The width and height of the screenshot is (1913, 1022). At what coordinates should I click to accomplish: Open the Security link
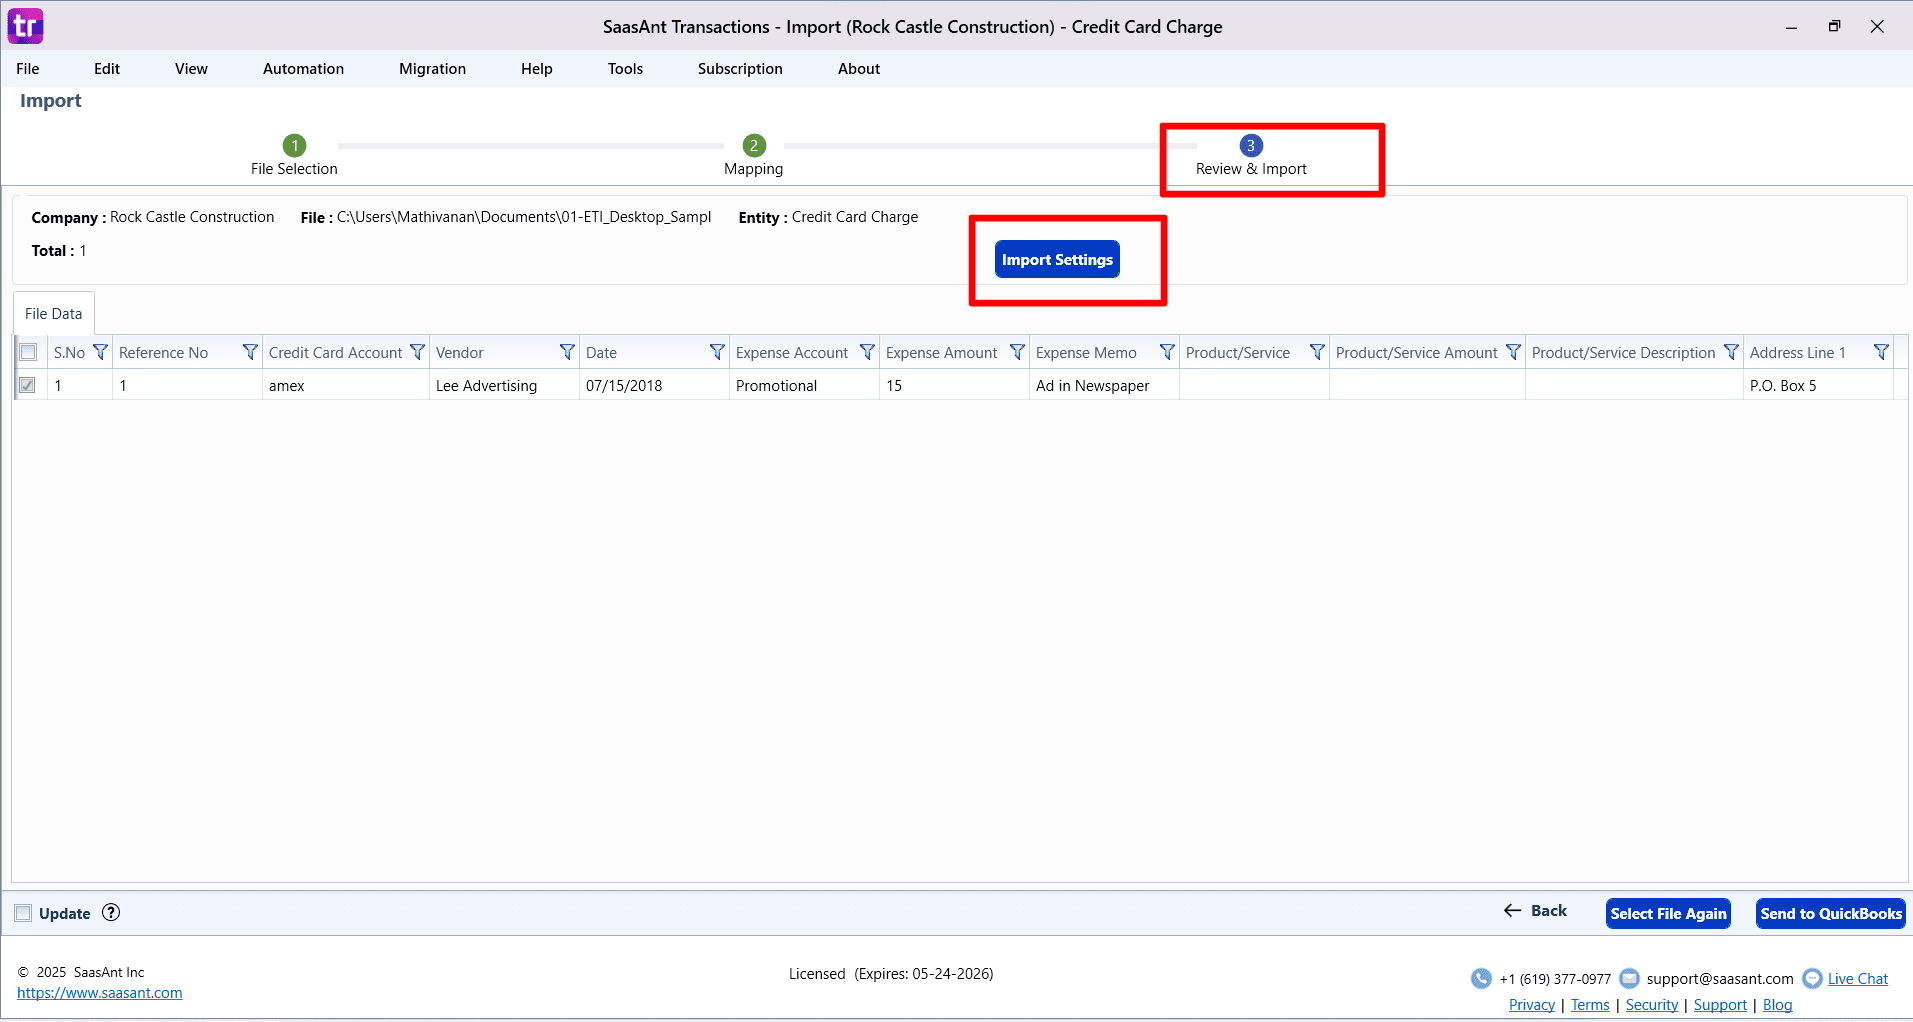(x=1652, y=1005)
